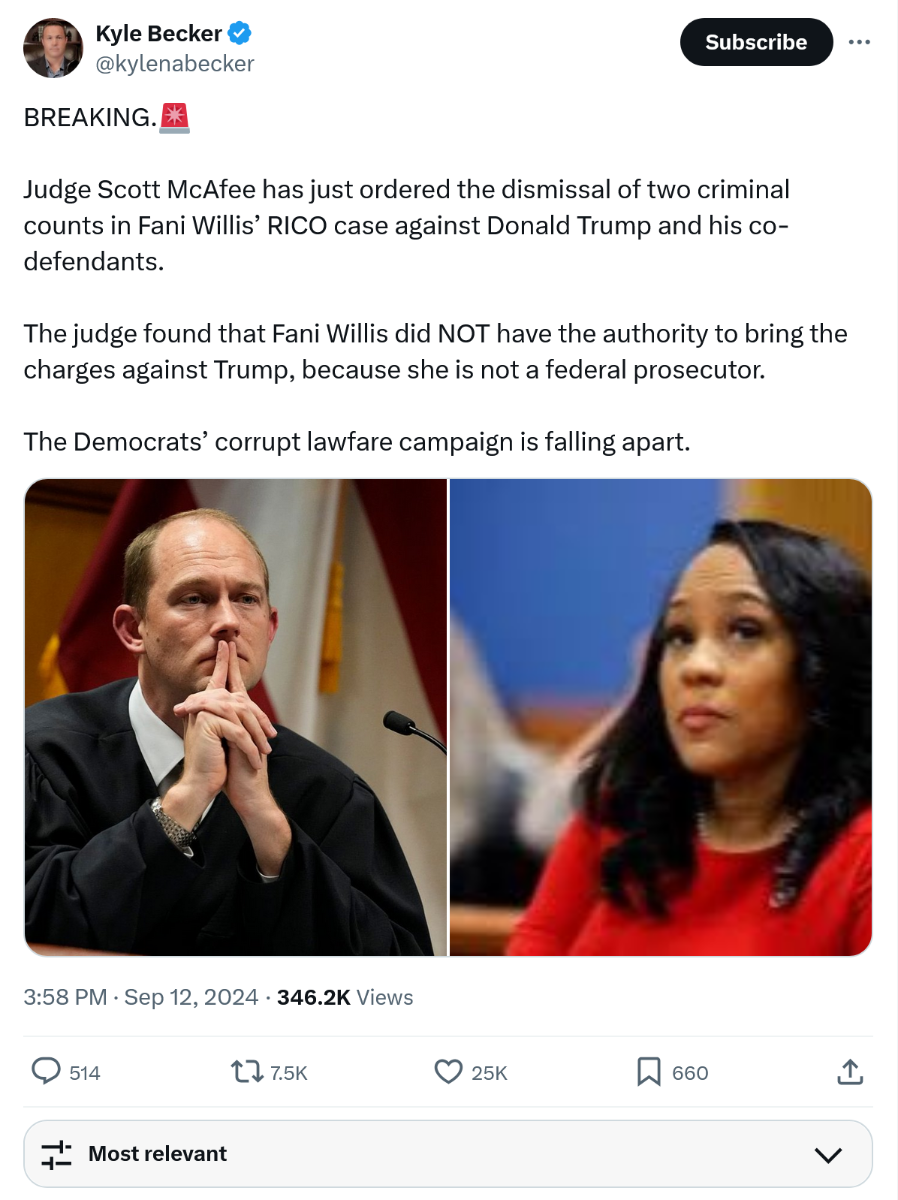Open the three-dot more options menu
Viewport: 898px width, 1200px height.
click(859, 42)
